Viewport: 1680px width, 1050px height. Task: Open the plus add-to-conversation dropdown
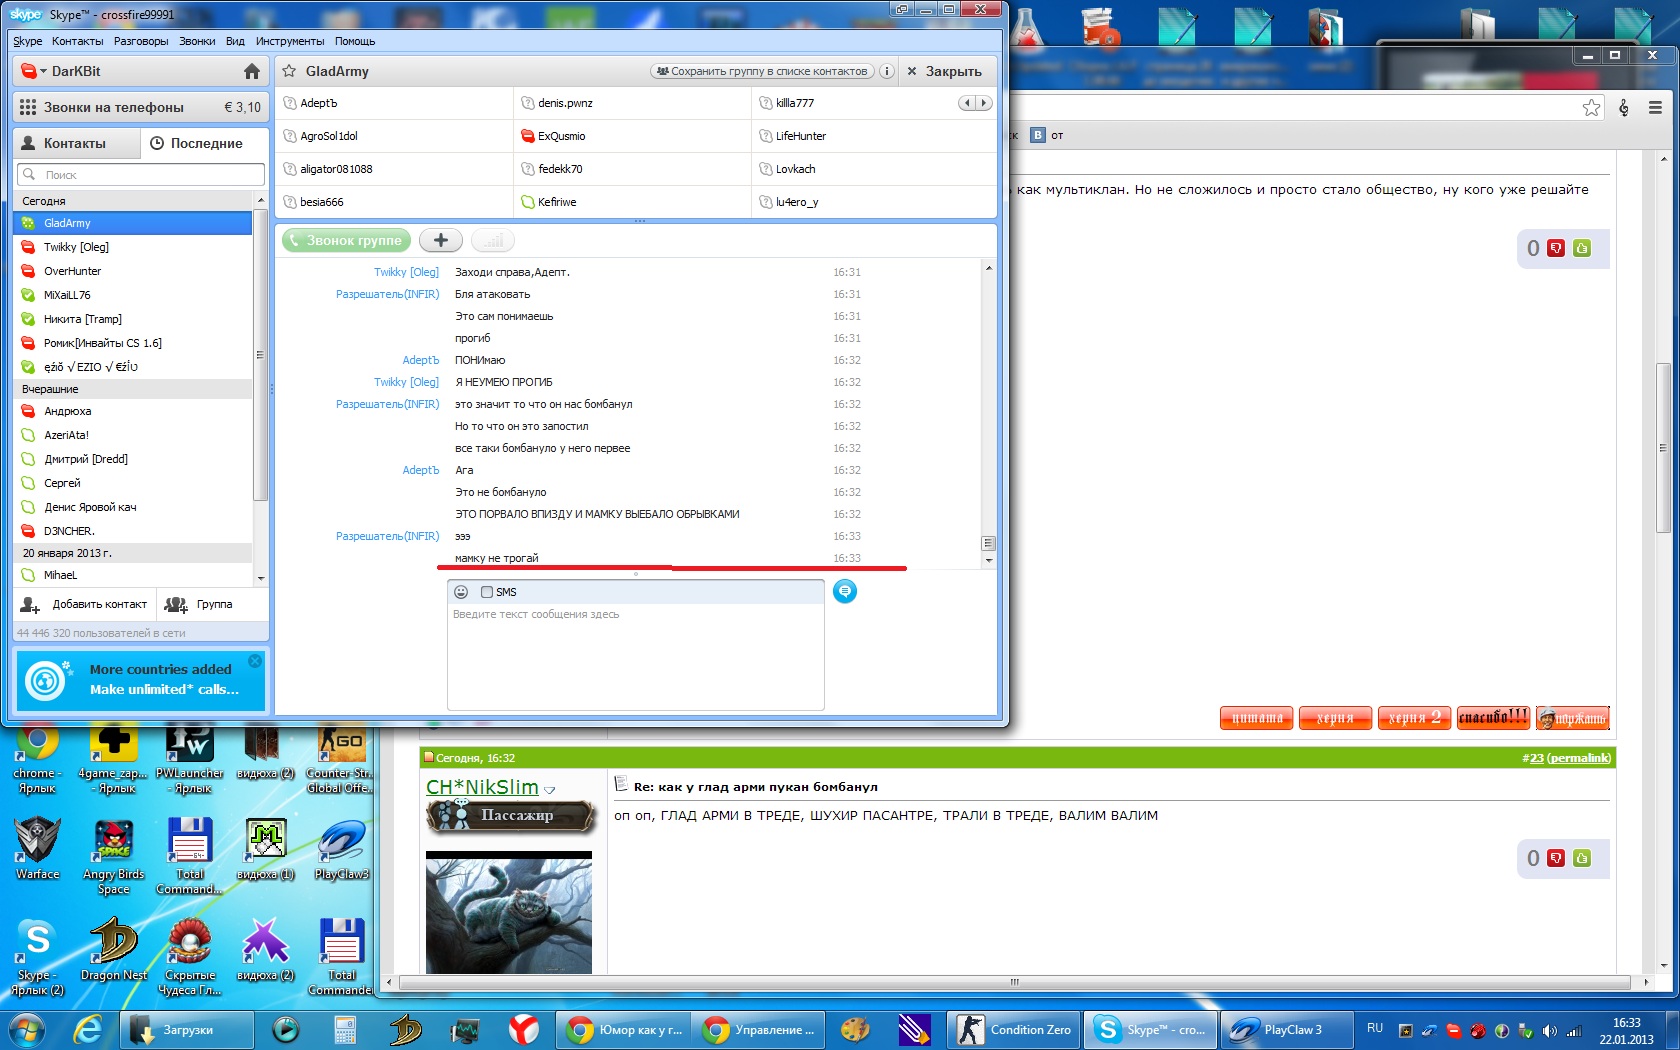[x=441, y=241]
